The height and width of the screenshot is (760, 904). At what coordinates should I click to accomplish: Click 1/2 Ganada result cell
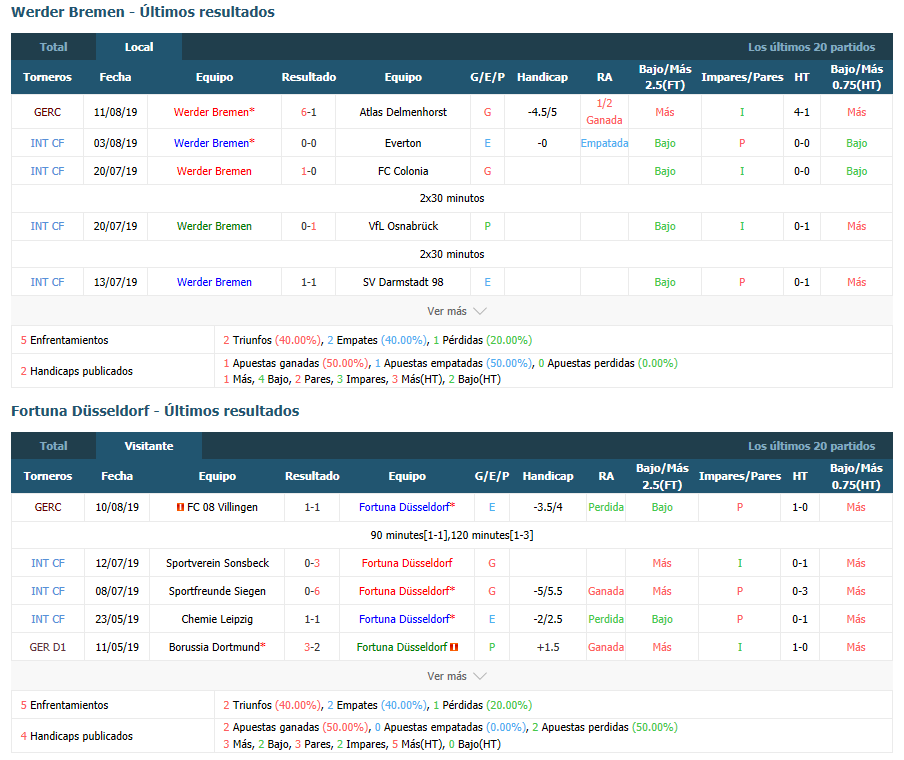[604, 112]
